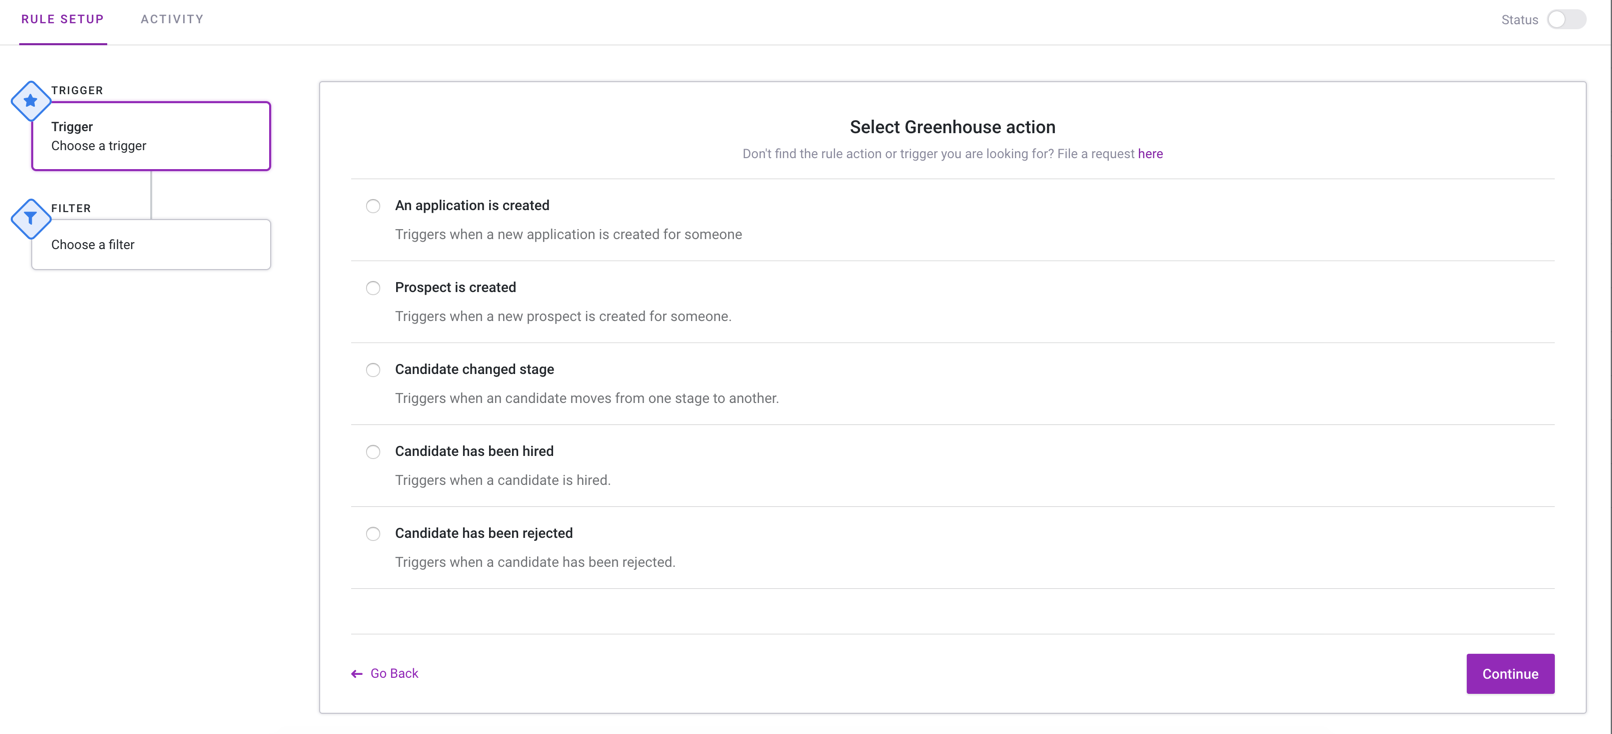Click the FILTER section label
This screenshot has width=1612, height=734.
pyautogui.click(x=71, y=208)
